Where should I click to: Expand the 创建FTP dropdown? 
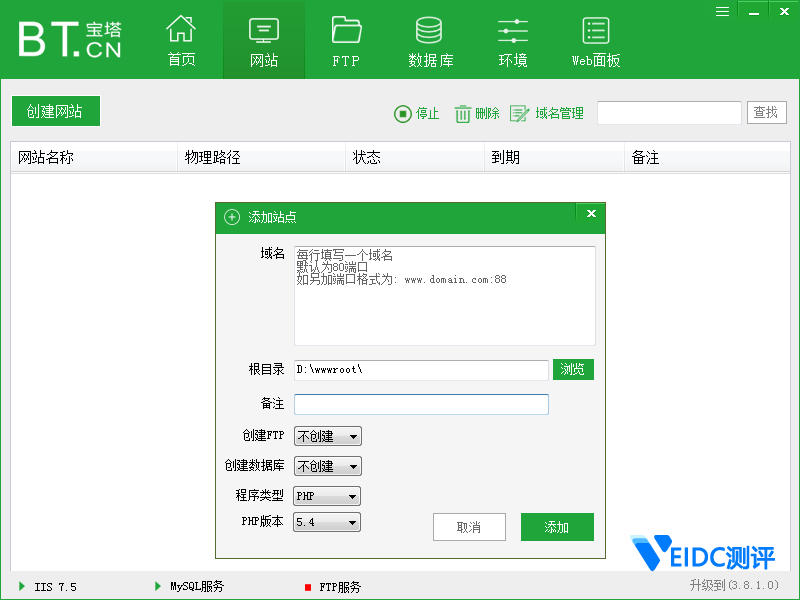327,436
